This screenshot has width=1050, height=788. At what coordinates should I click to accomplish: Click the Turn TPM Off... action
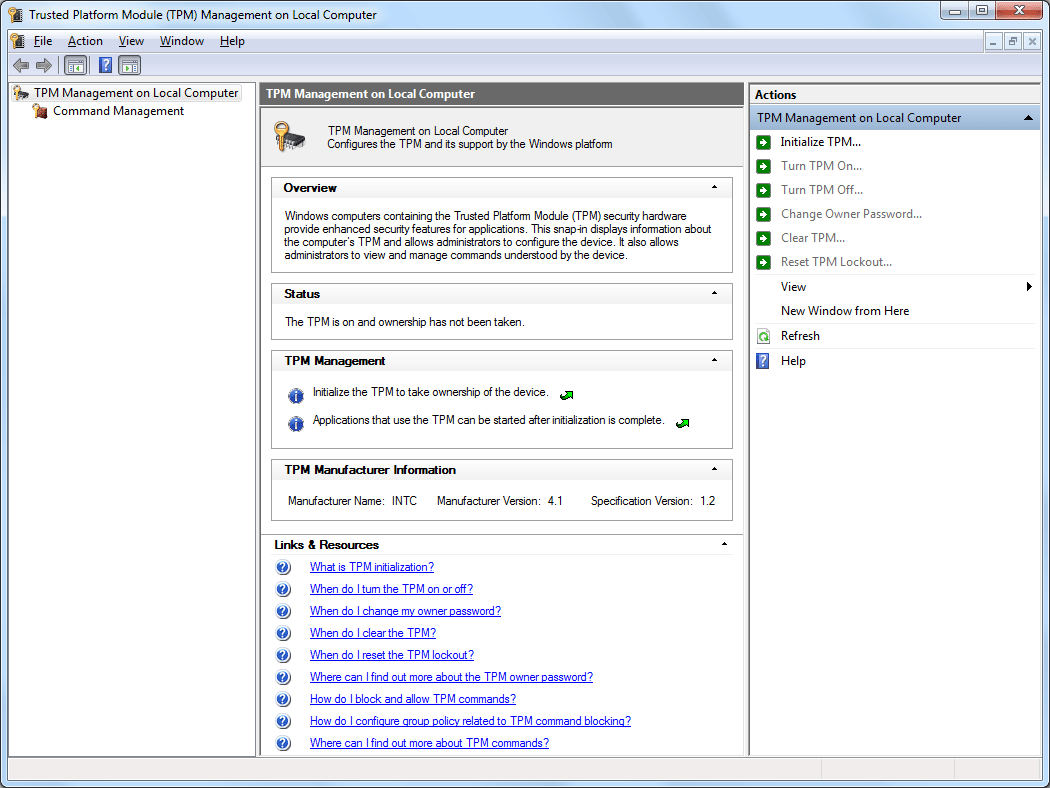coord(822,190)
